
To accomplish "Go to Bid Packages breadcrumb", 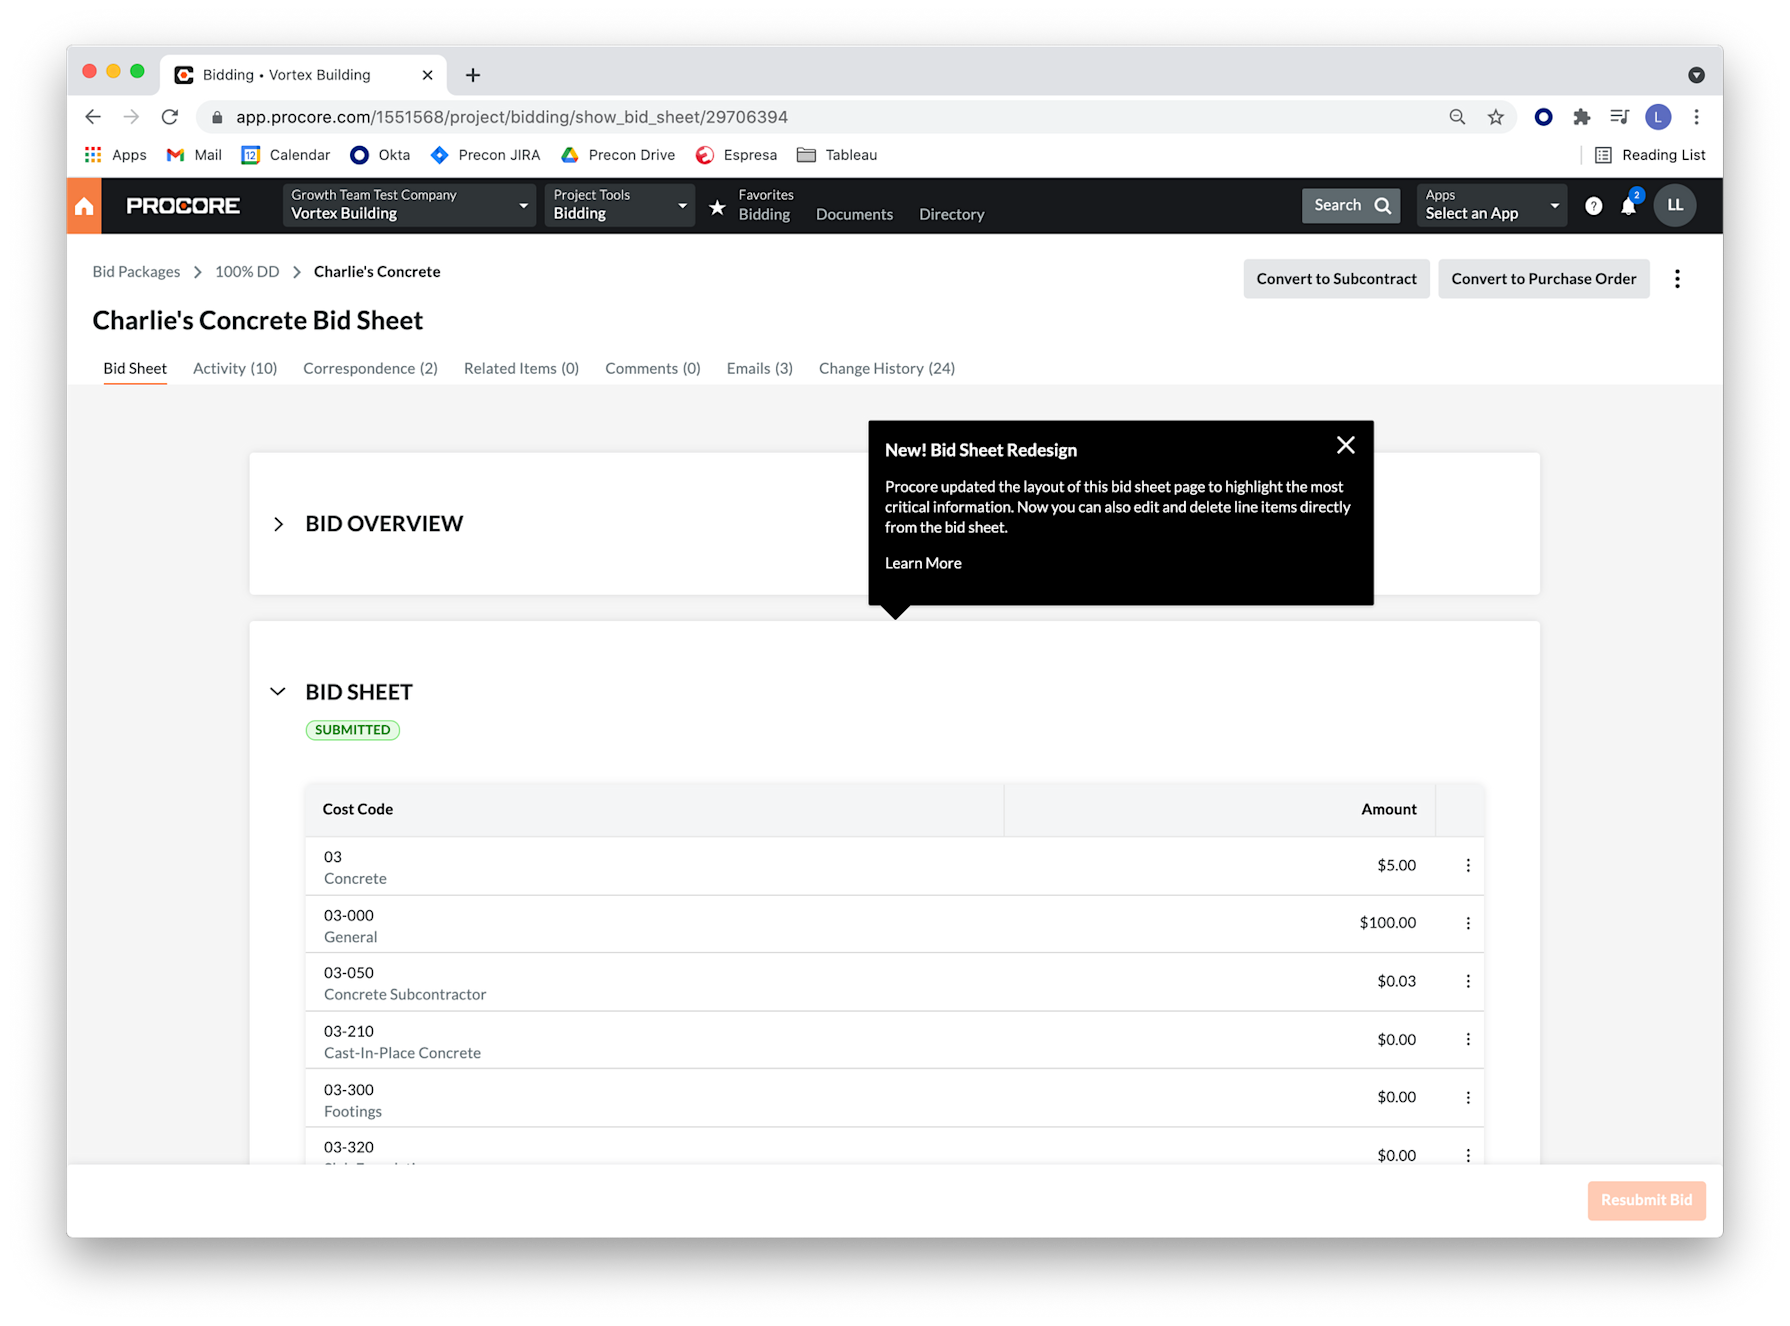I will pos(136,272).
